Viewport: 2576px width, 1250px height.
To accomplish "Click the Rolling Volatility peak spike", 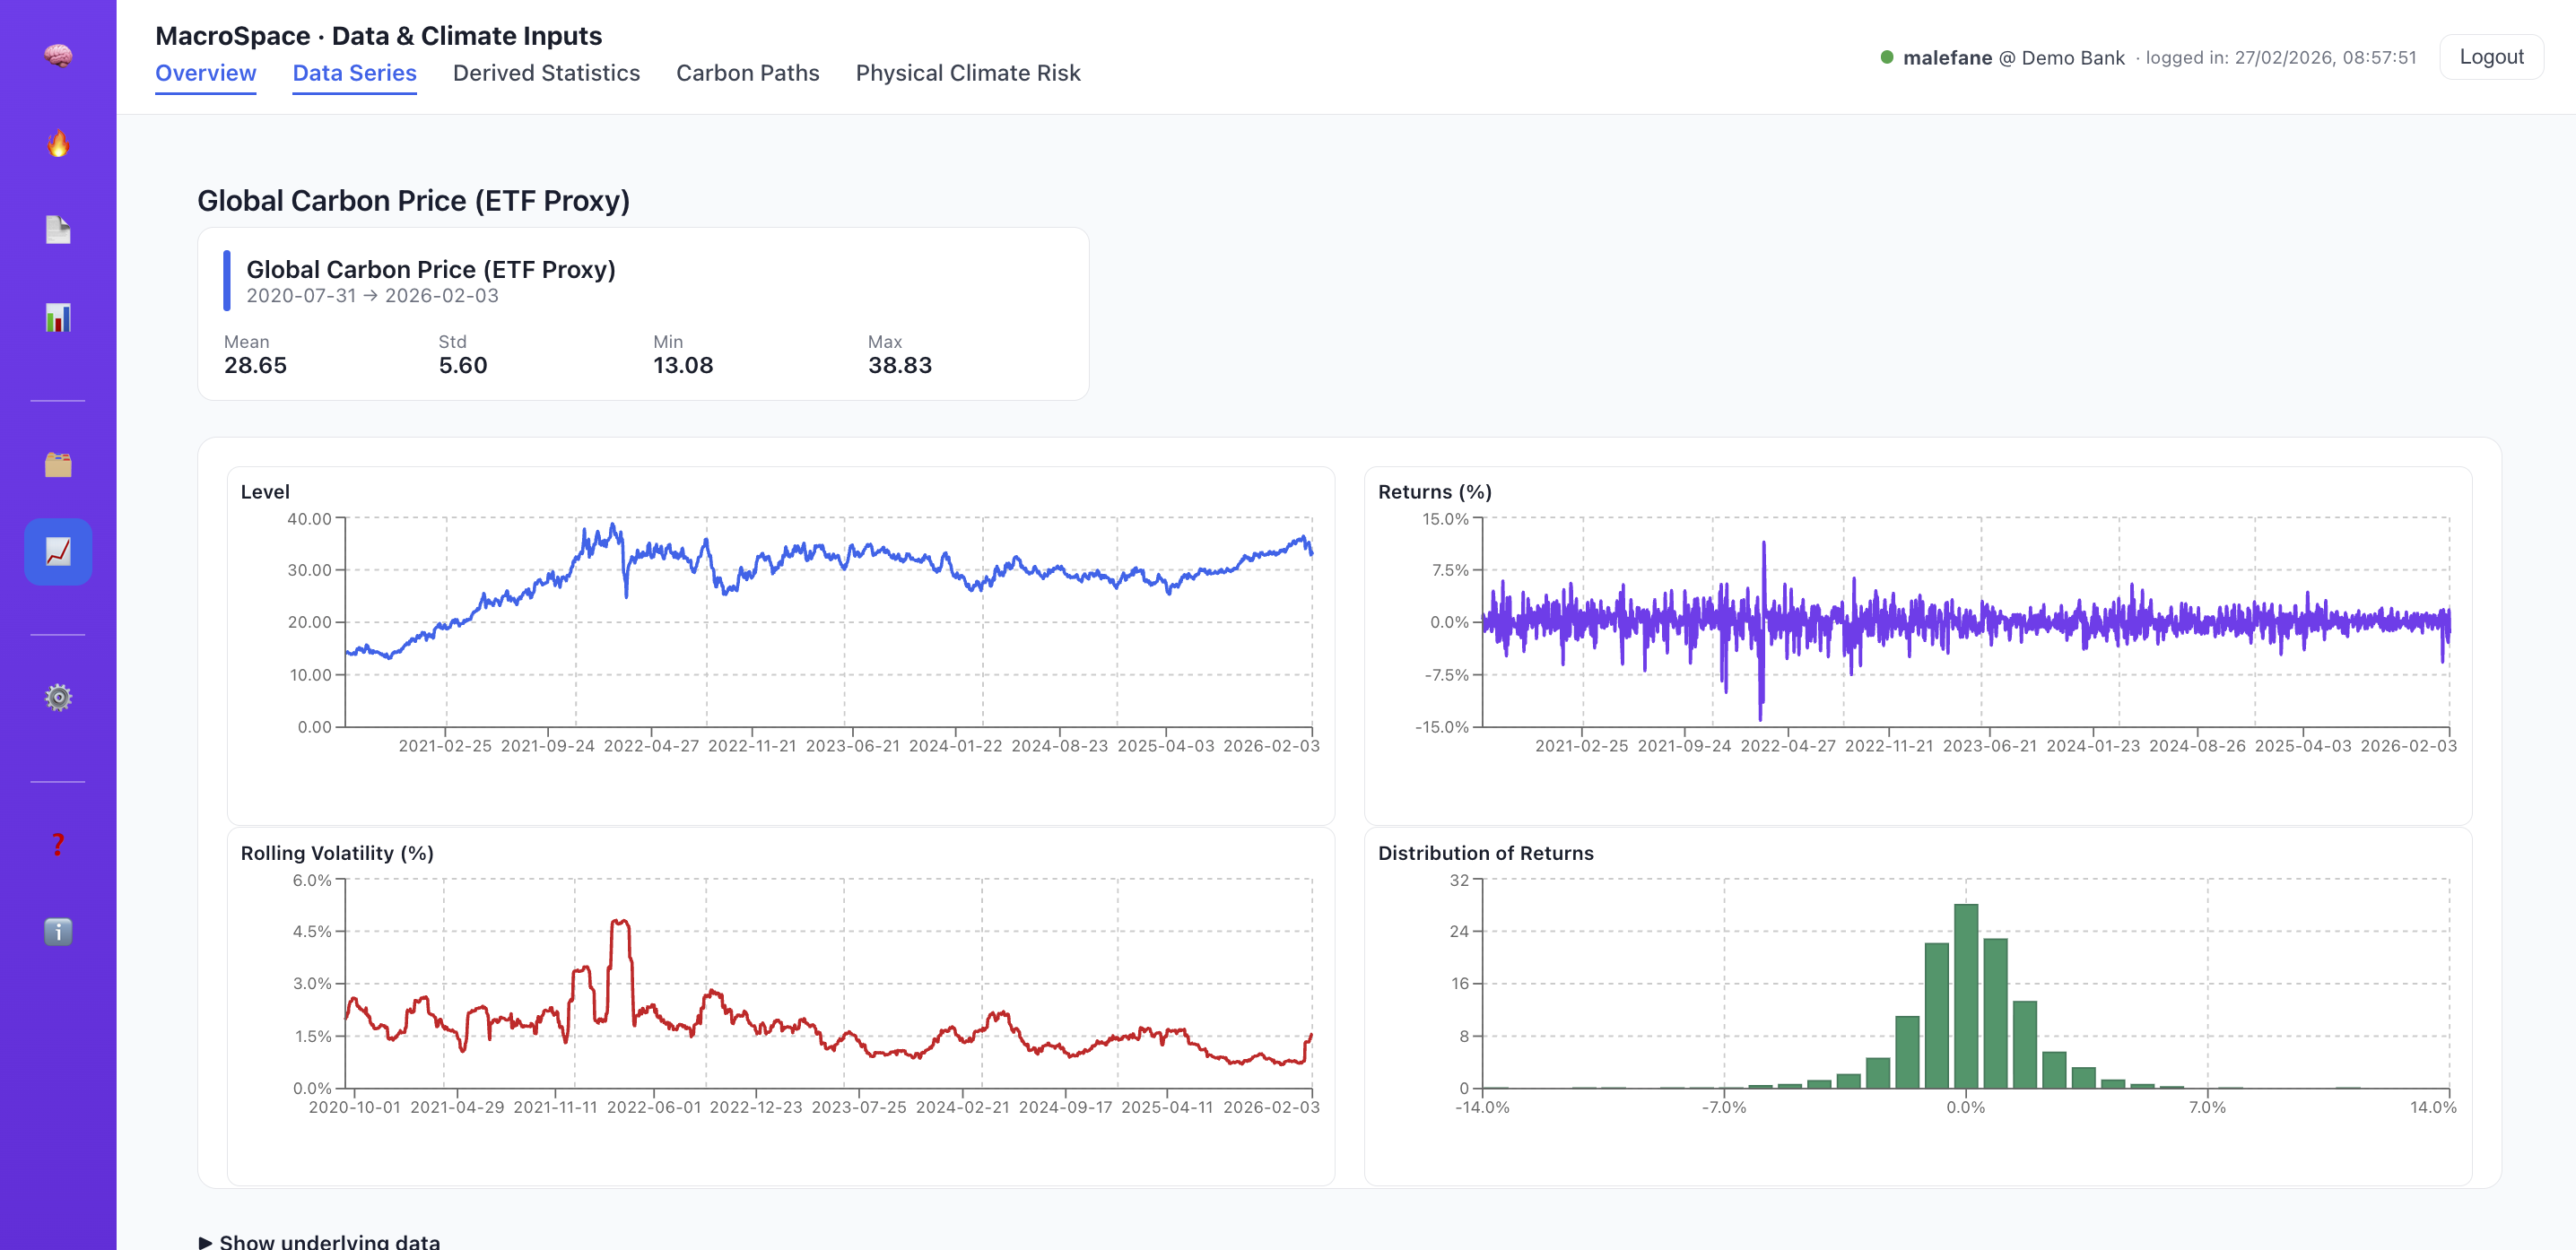I will click(620, 923).
